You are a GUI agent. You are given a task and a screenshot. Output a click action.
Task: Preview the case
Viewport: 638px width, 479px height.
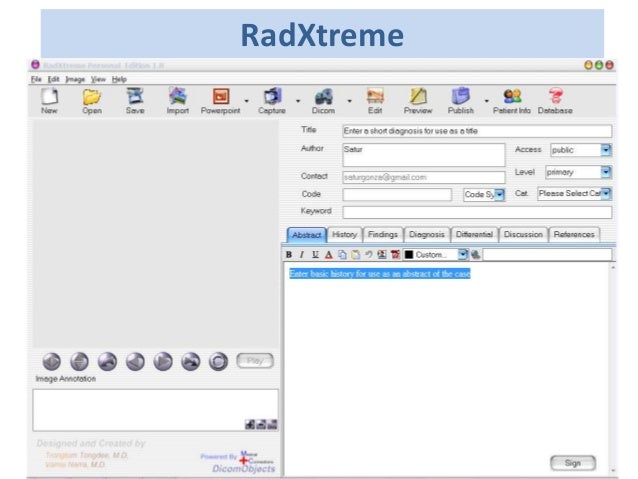(x=418, y=101)
